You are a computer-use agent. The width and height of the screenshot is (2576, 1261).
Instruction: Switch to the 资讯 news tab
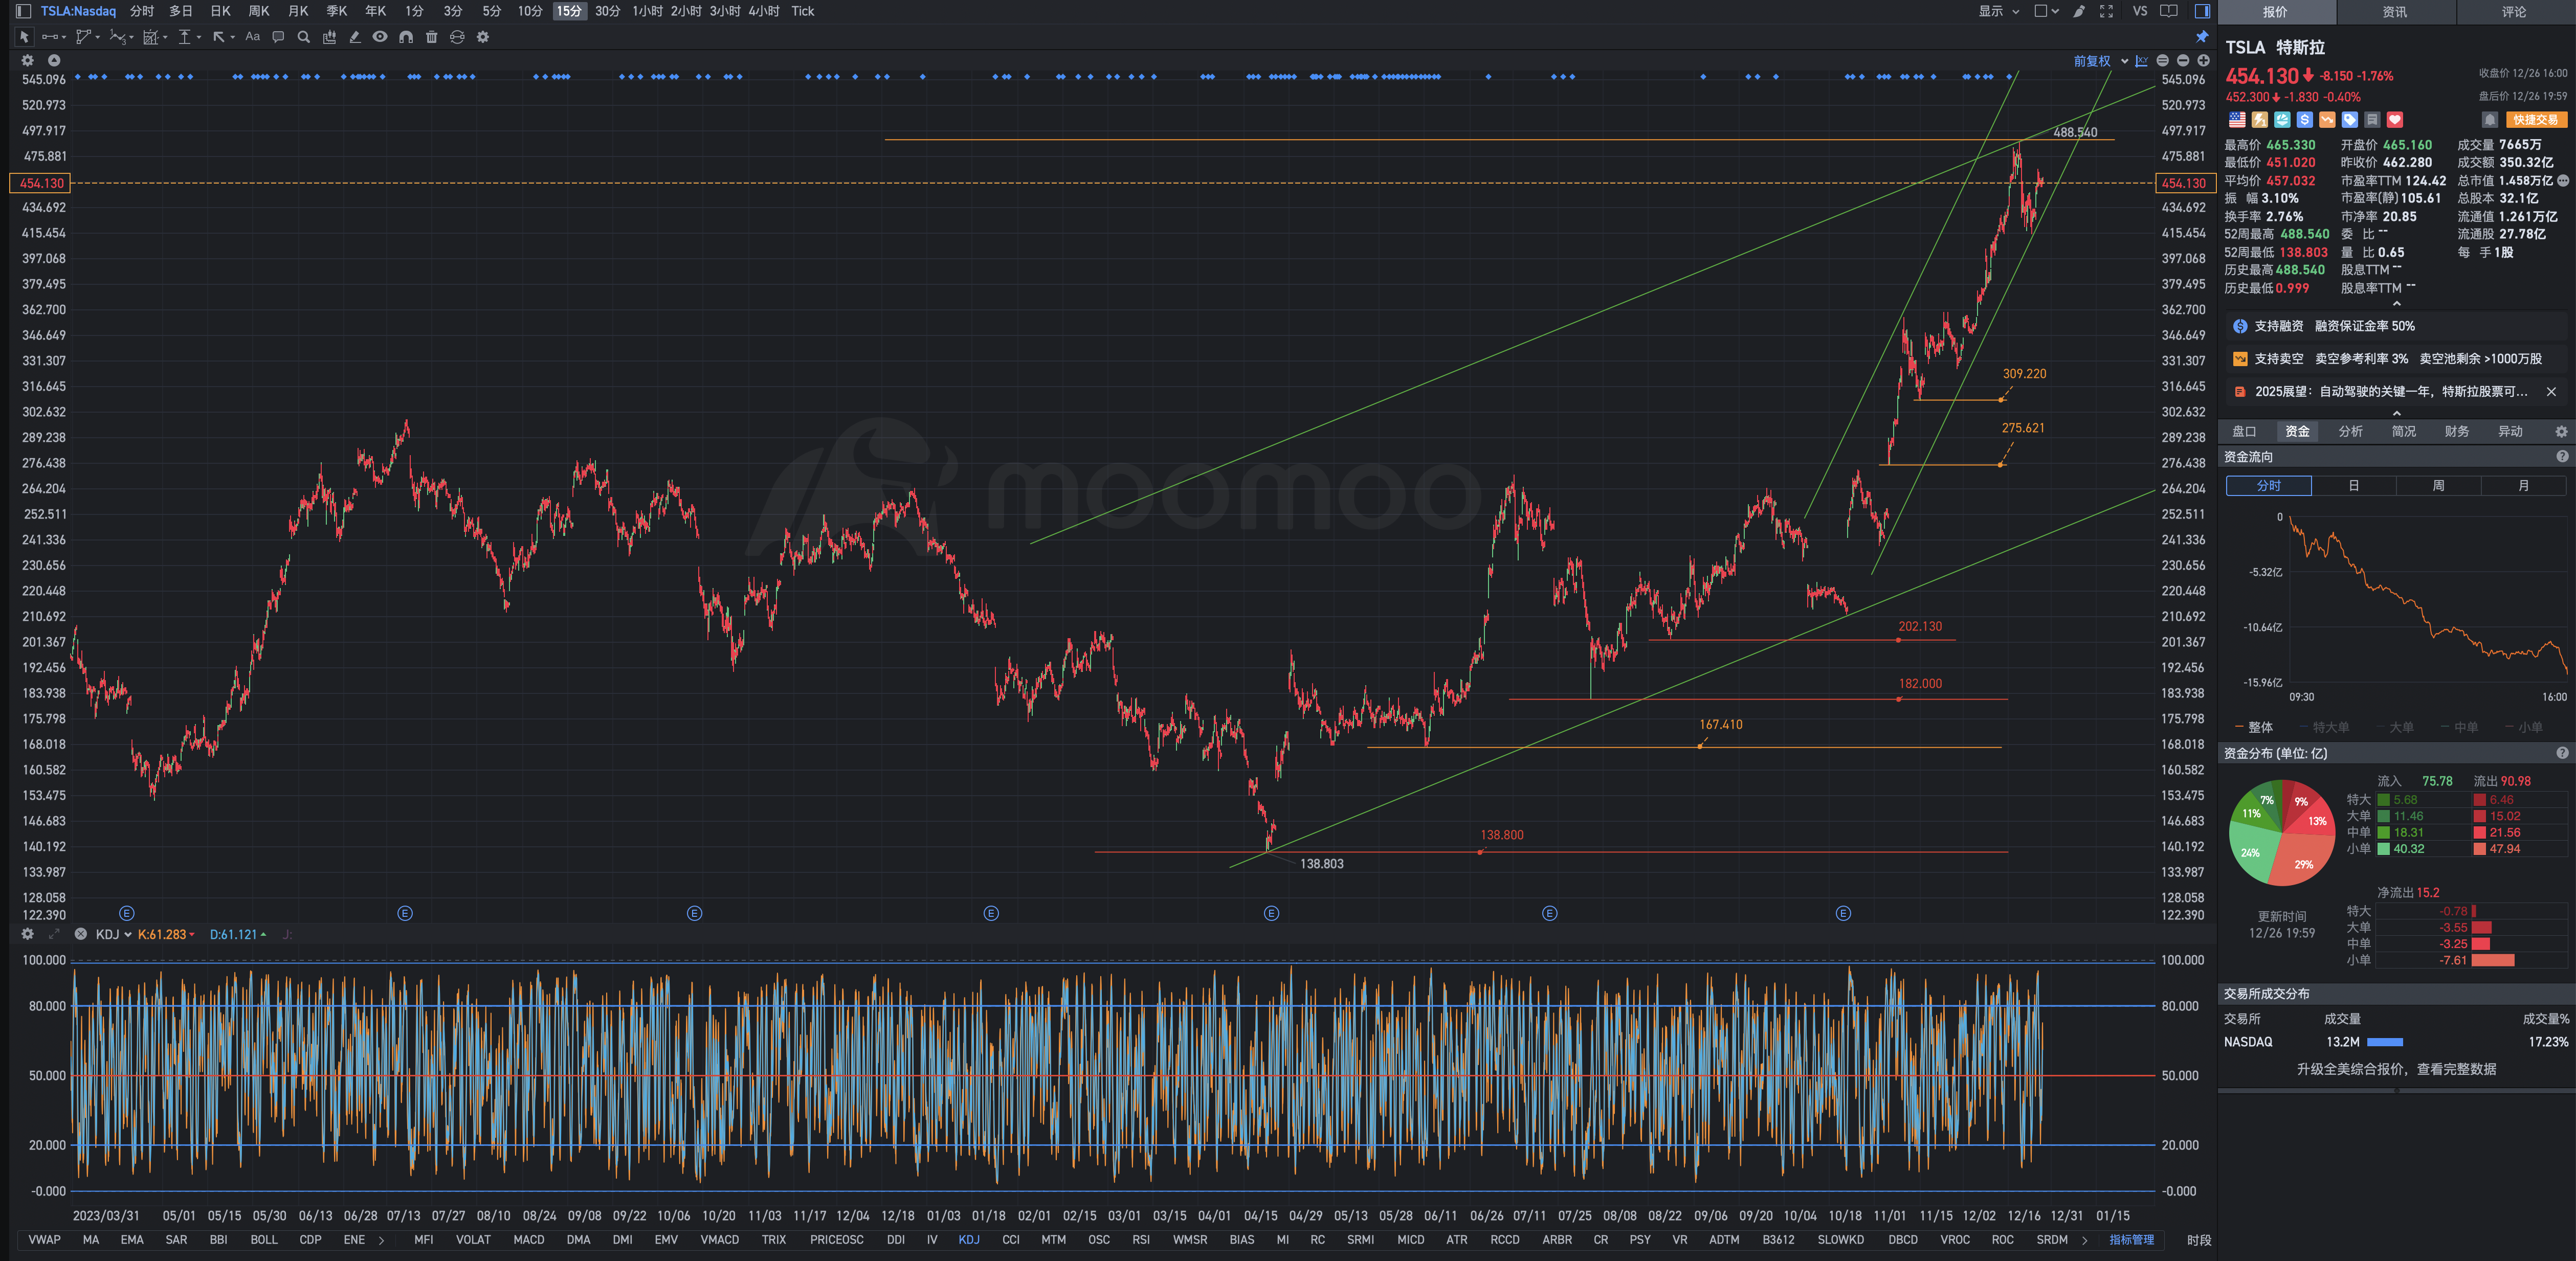[x=2395, y=12]
